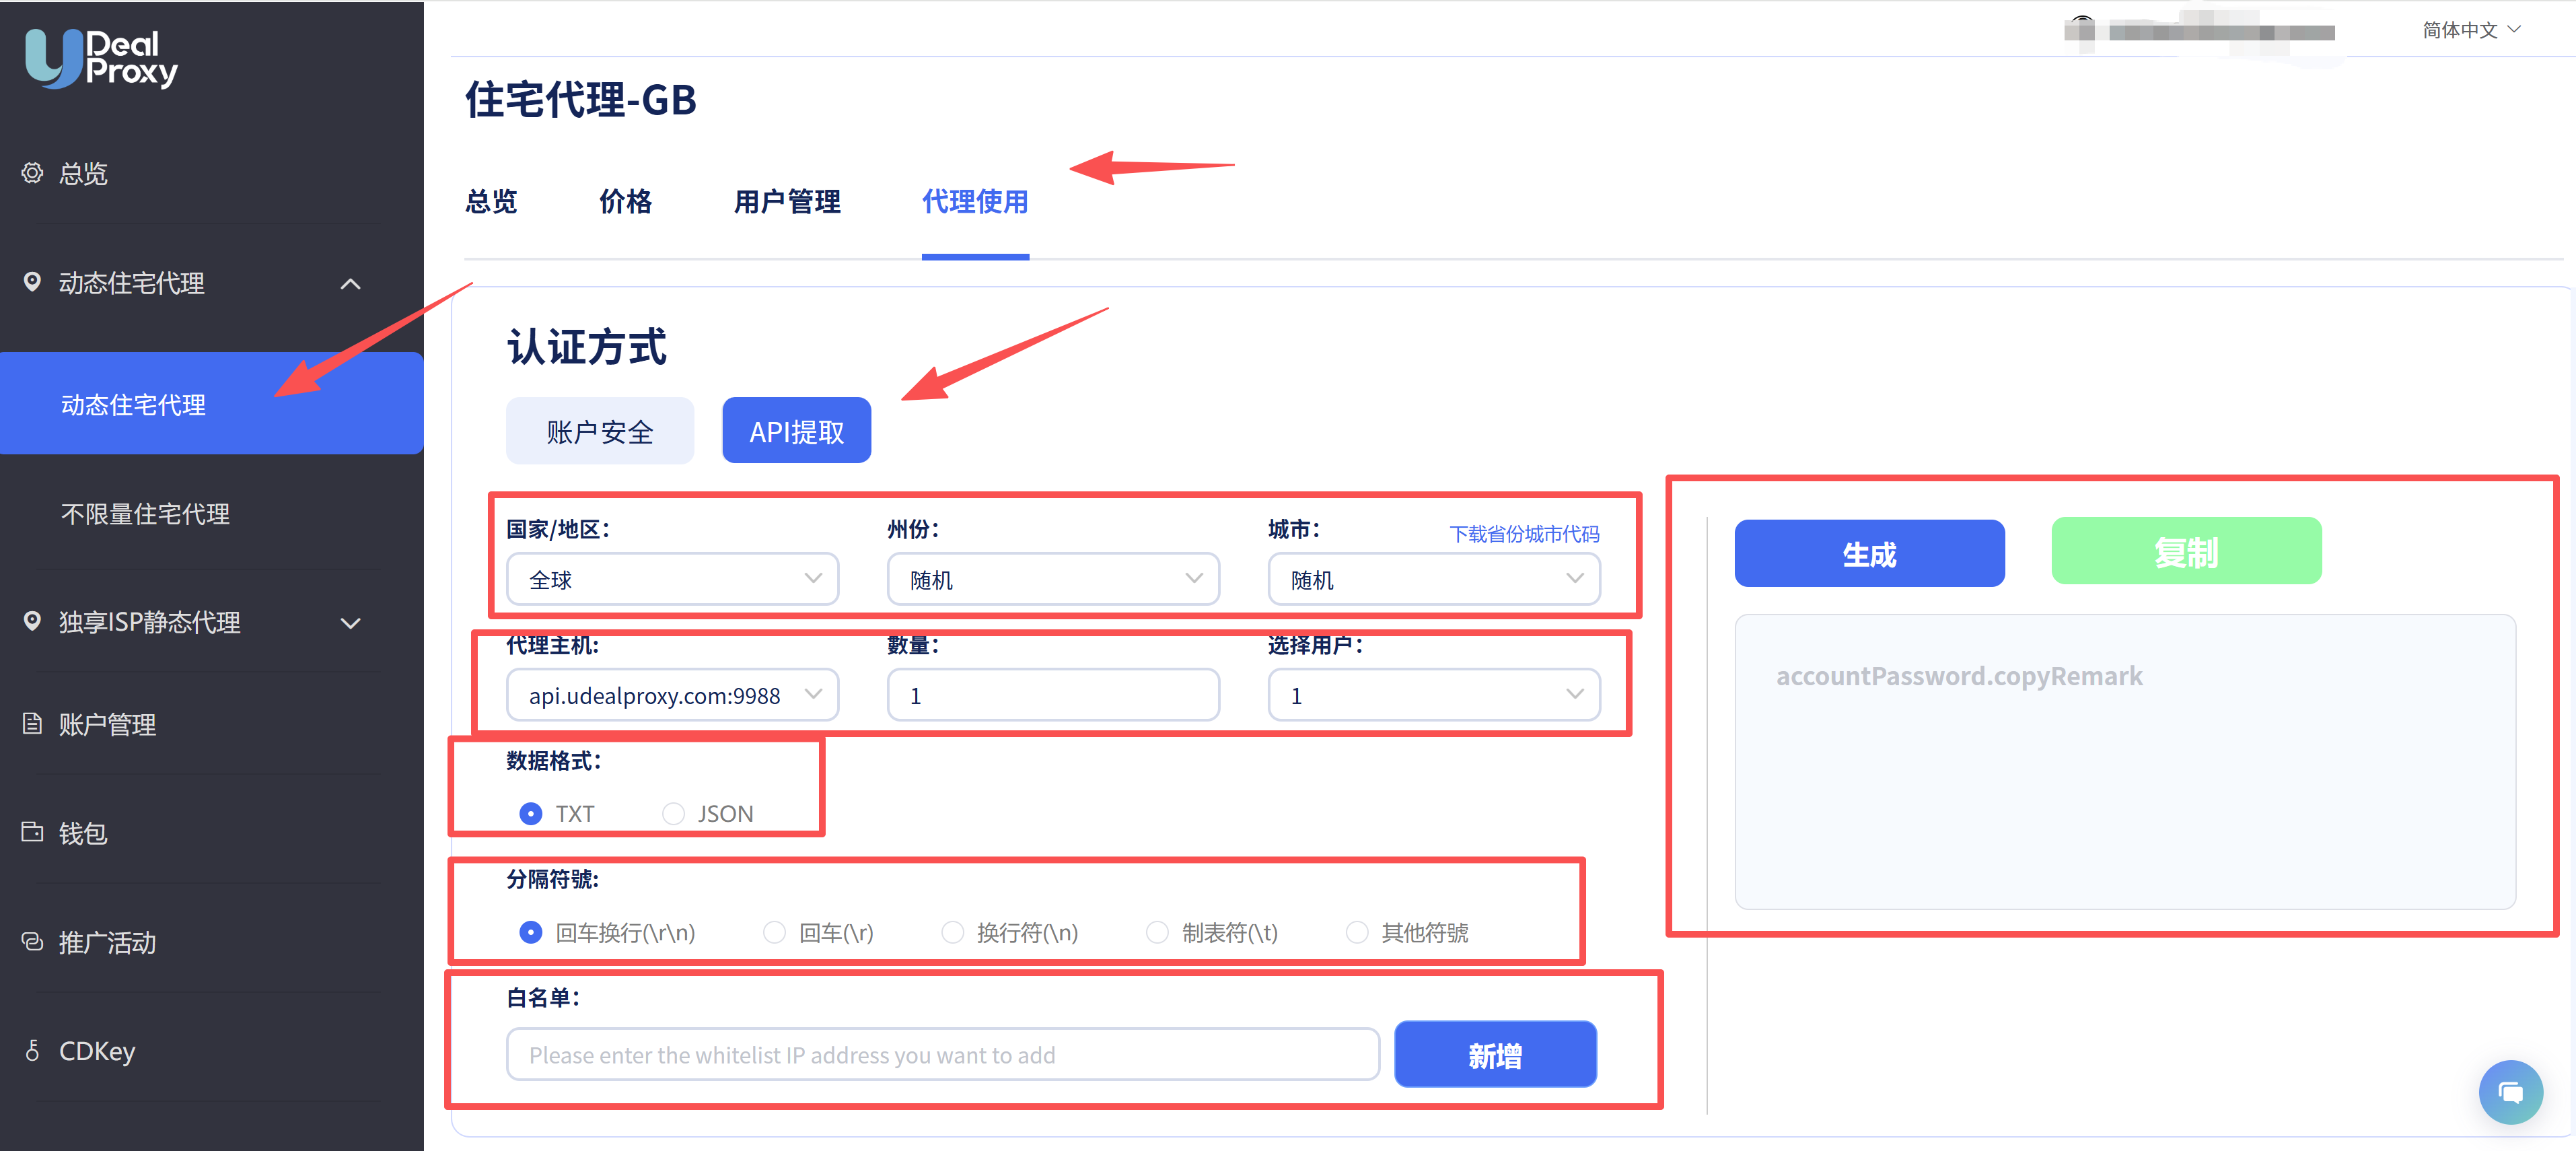The width and height of the screenshot is (2576, 1151).
Task: Choose the 制表符(\t) separator option
Action: (1157, 932)
